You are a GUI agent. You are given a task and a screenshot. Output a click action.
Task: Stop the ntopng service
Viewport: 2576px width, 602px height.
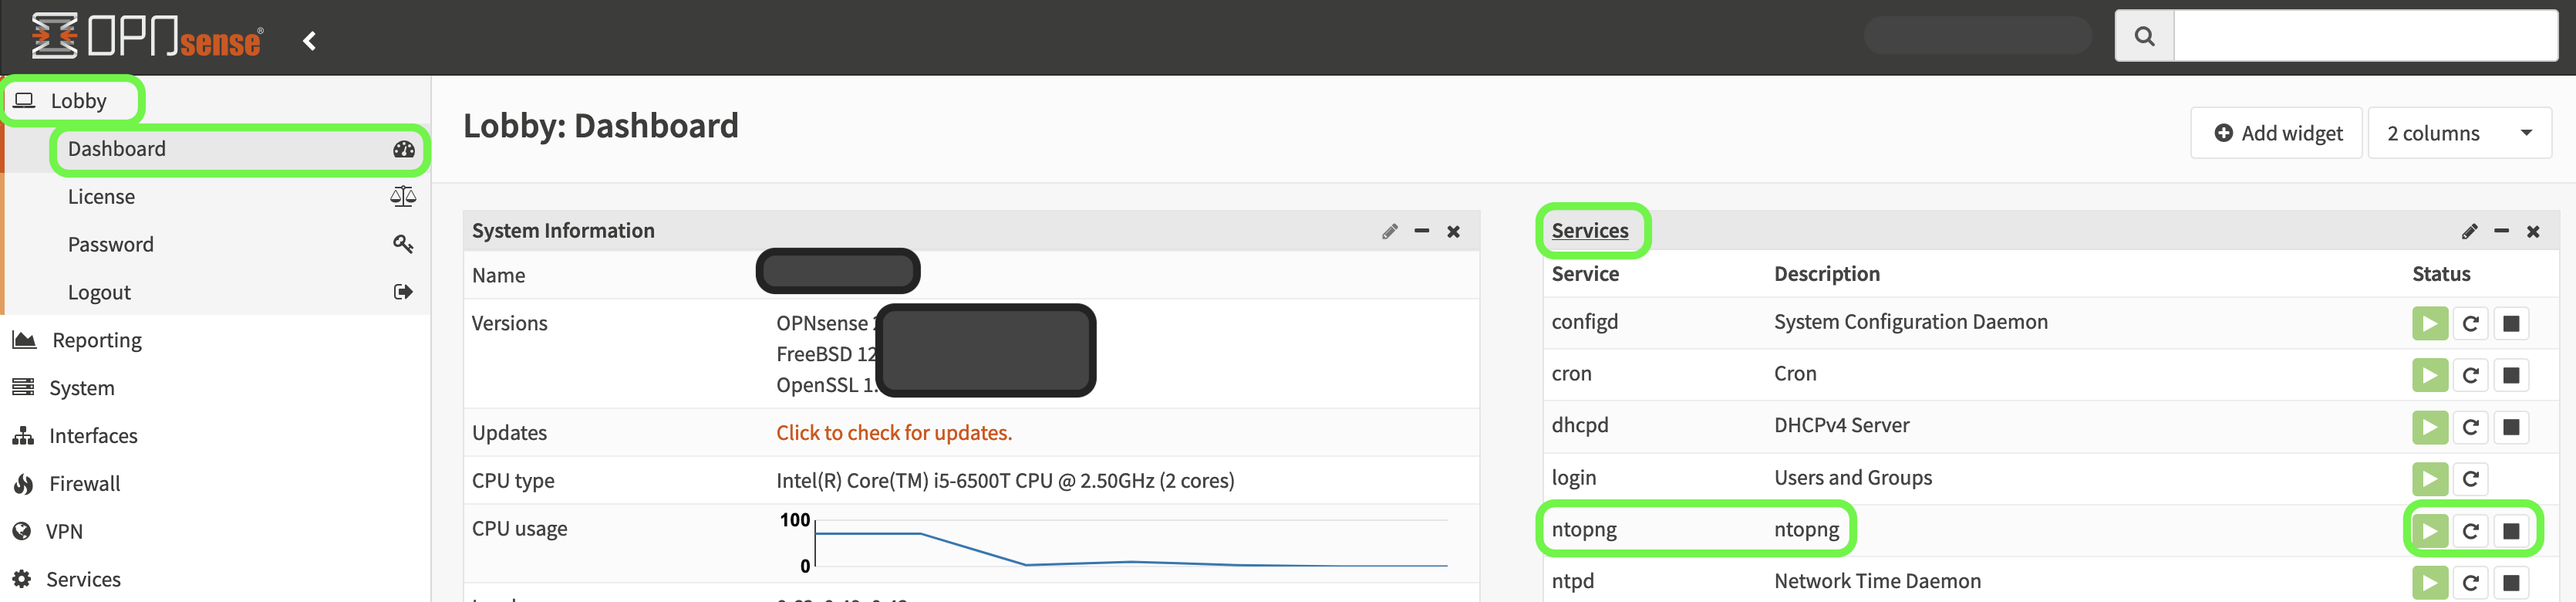(2511, 531)
